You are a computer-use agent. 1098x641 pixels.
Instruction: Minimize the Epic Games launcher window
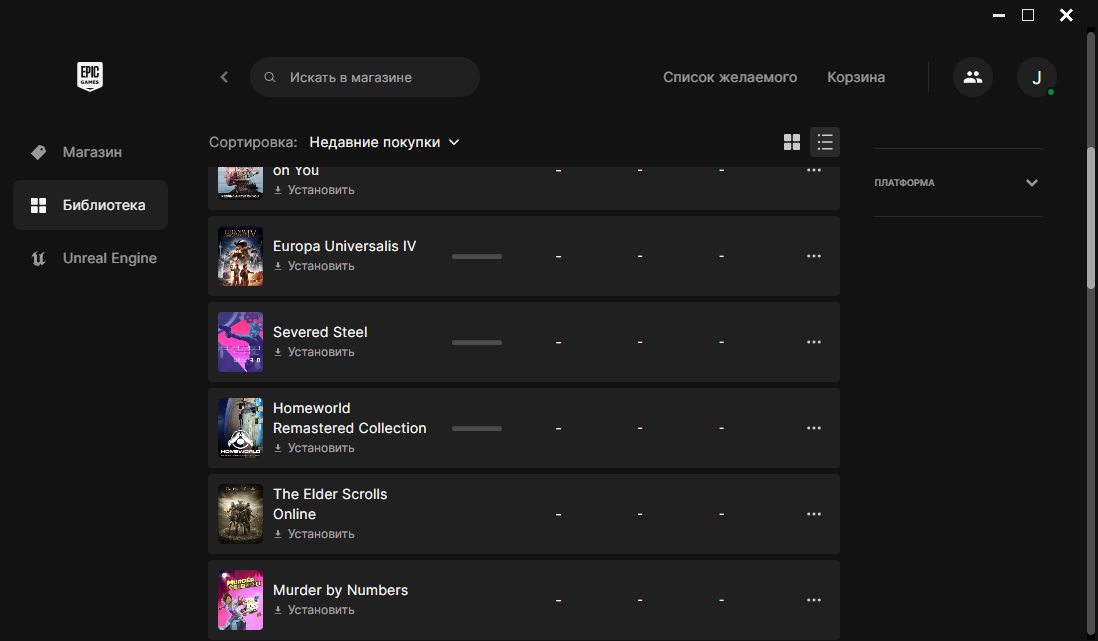click(999, 15)
